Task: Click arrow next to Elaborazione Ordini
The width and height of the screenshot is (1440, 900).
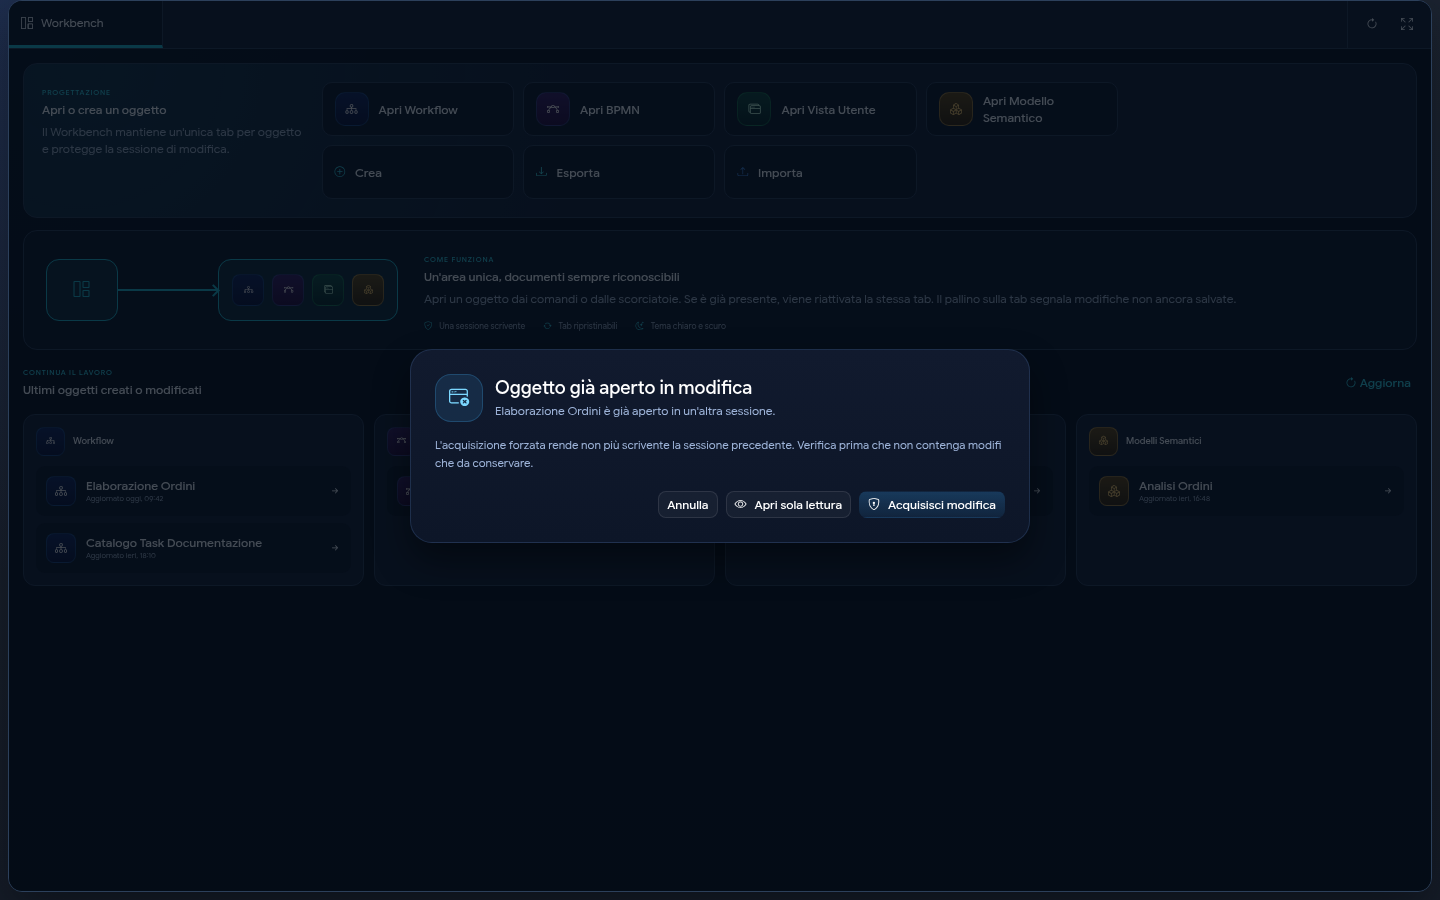Action: click(335, 491)
